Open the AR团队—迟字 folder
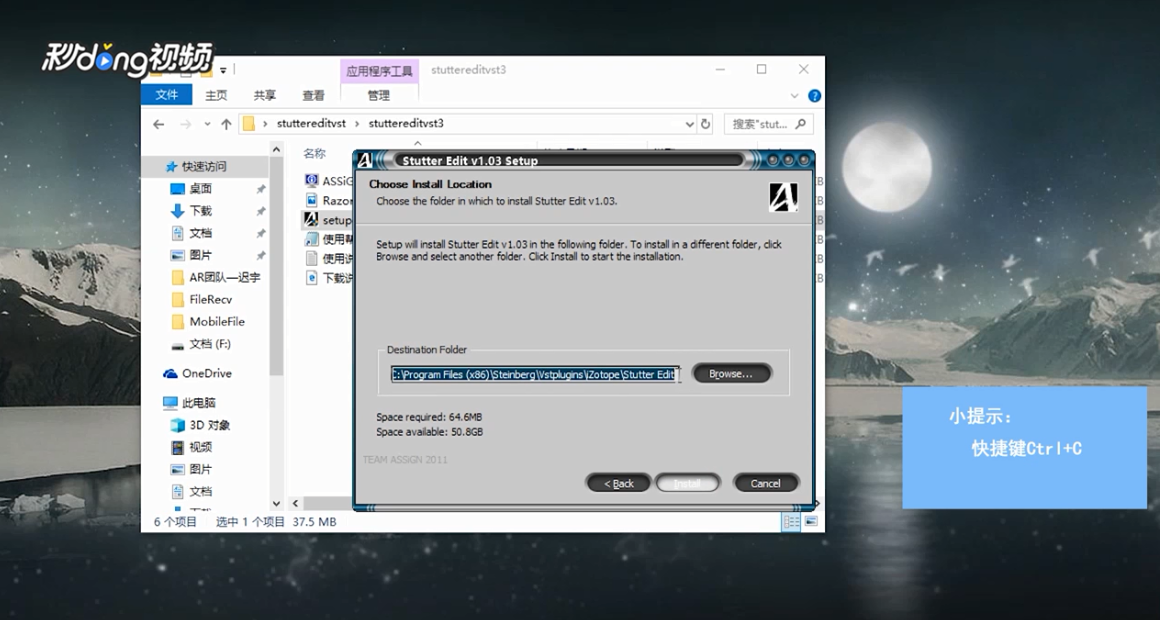The width and height of the screenshot is (1160, 620). click(225, 277)
